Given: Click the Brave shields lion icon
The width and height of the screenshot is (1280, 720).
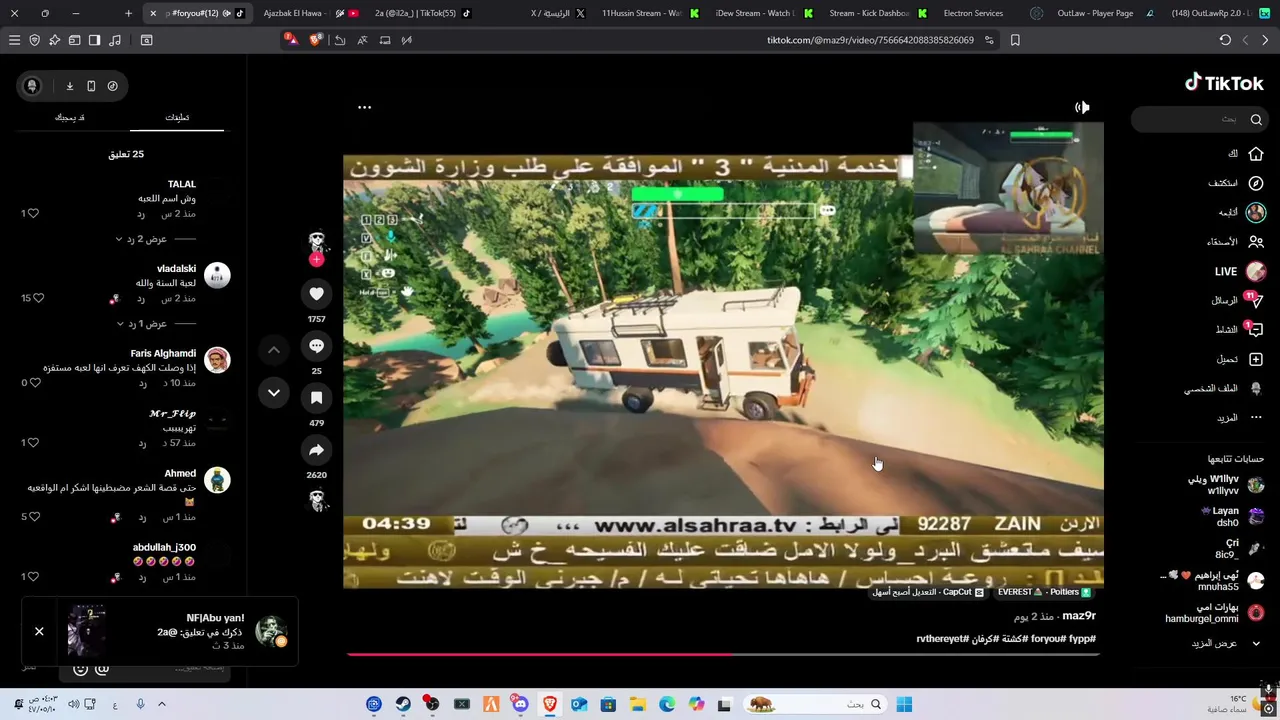Looking at the screenshot, I should pyautogui.click(x=316, y=40).
